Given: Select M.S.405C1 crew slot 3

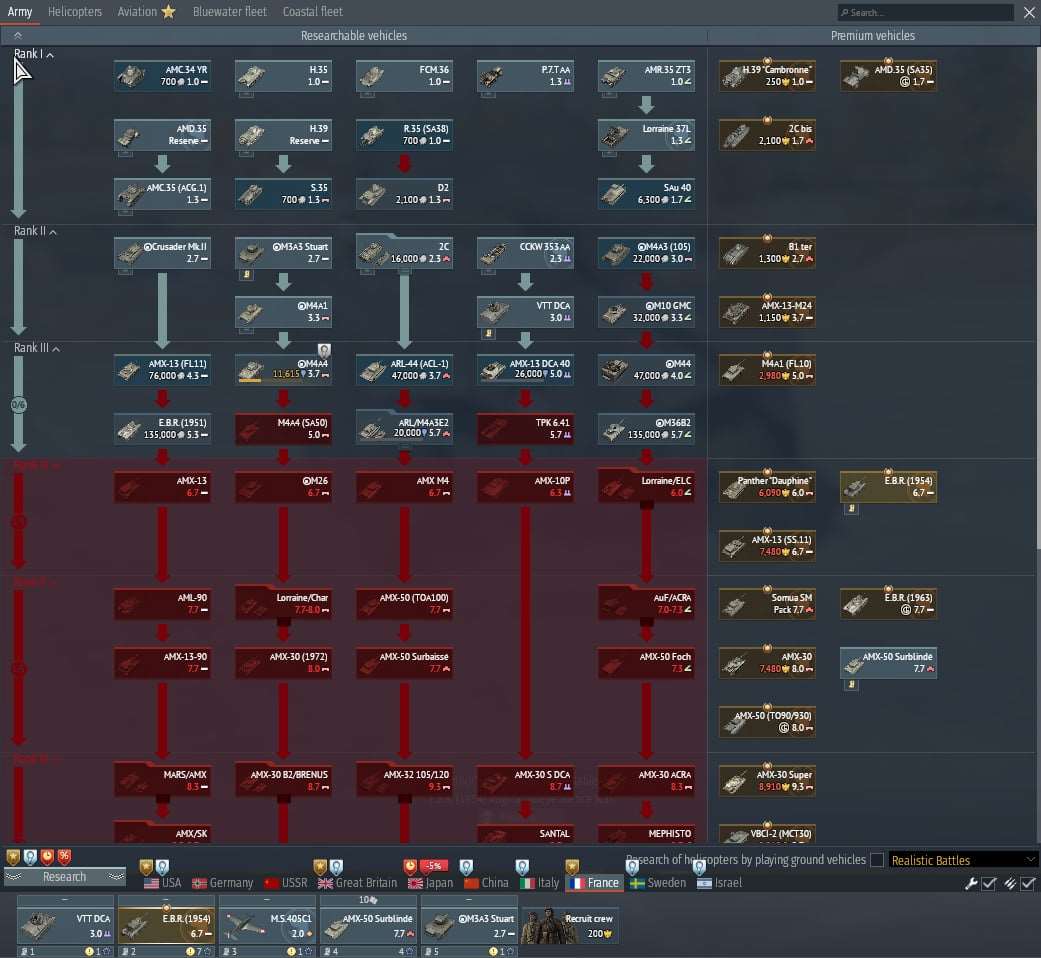Looking at the screenshot, I should pos(267,926).
